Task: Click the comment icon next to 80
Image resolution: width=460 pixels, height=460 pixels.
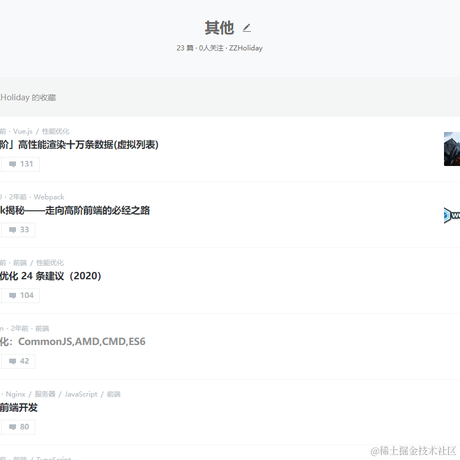Action: pyautogui.click(x=12, y=427)
